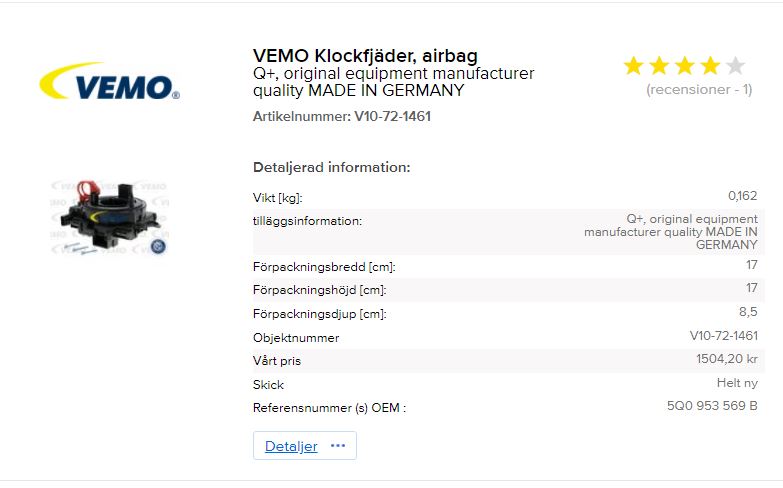Click the third rating star
This screenshot has height=488, width=783.
[x=684, y=67]
